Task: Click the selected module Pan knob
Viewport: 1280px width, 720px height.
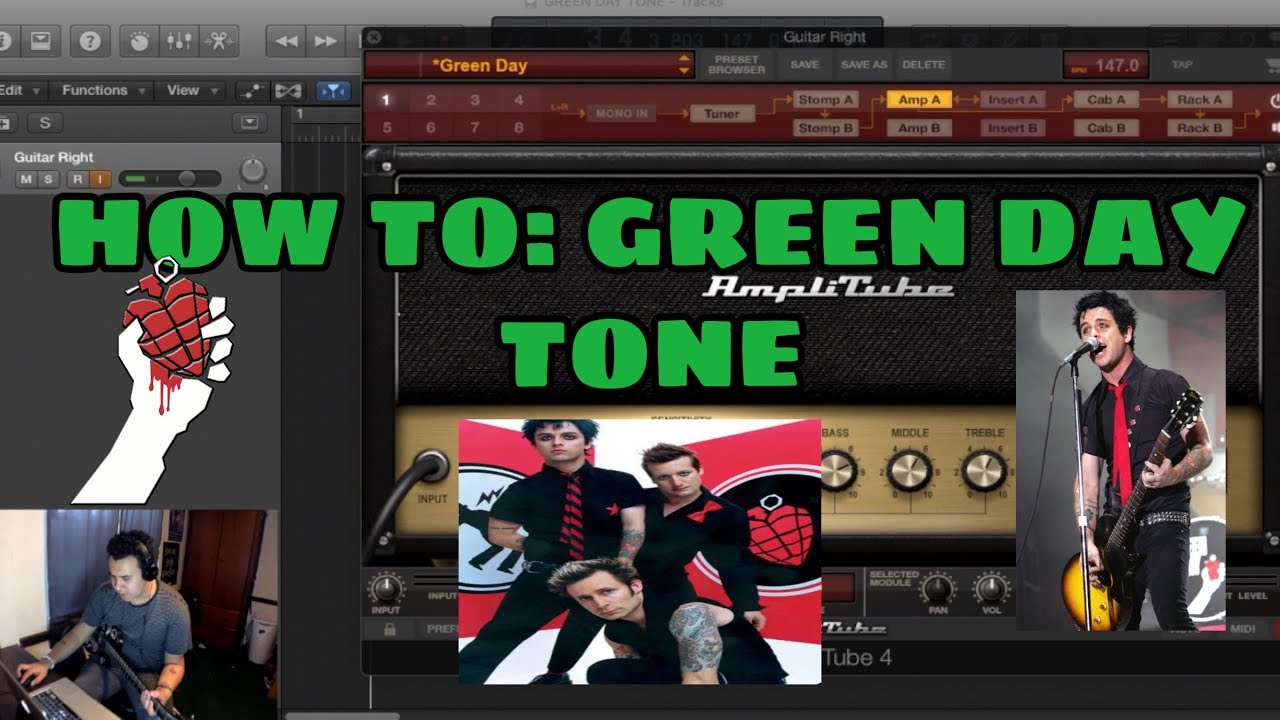Action: pos(937,587)
